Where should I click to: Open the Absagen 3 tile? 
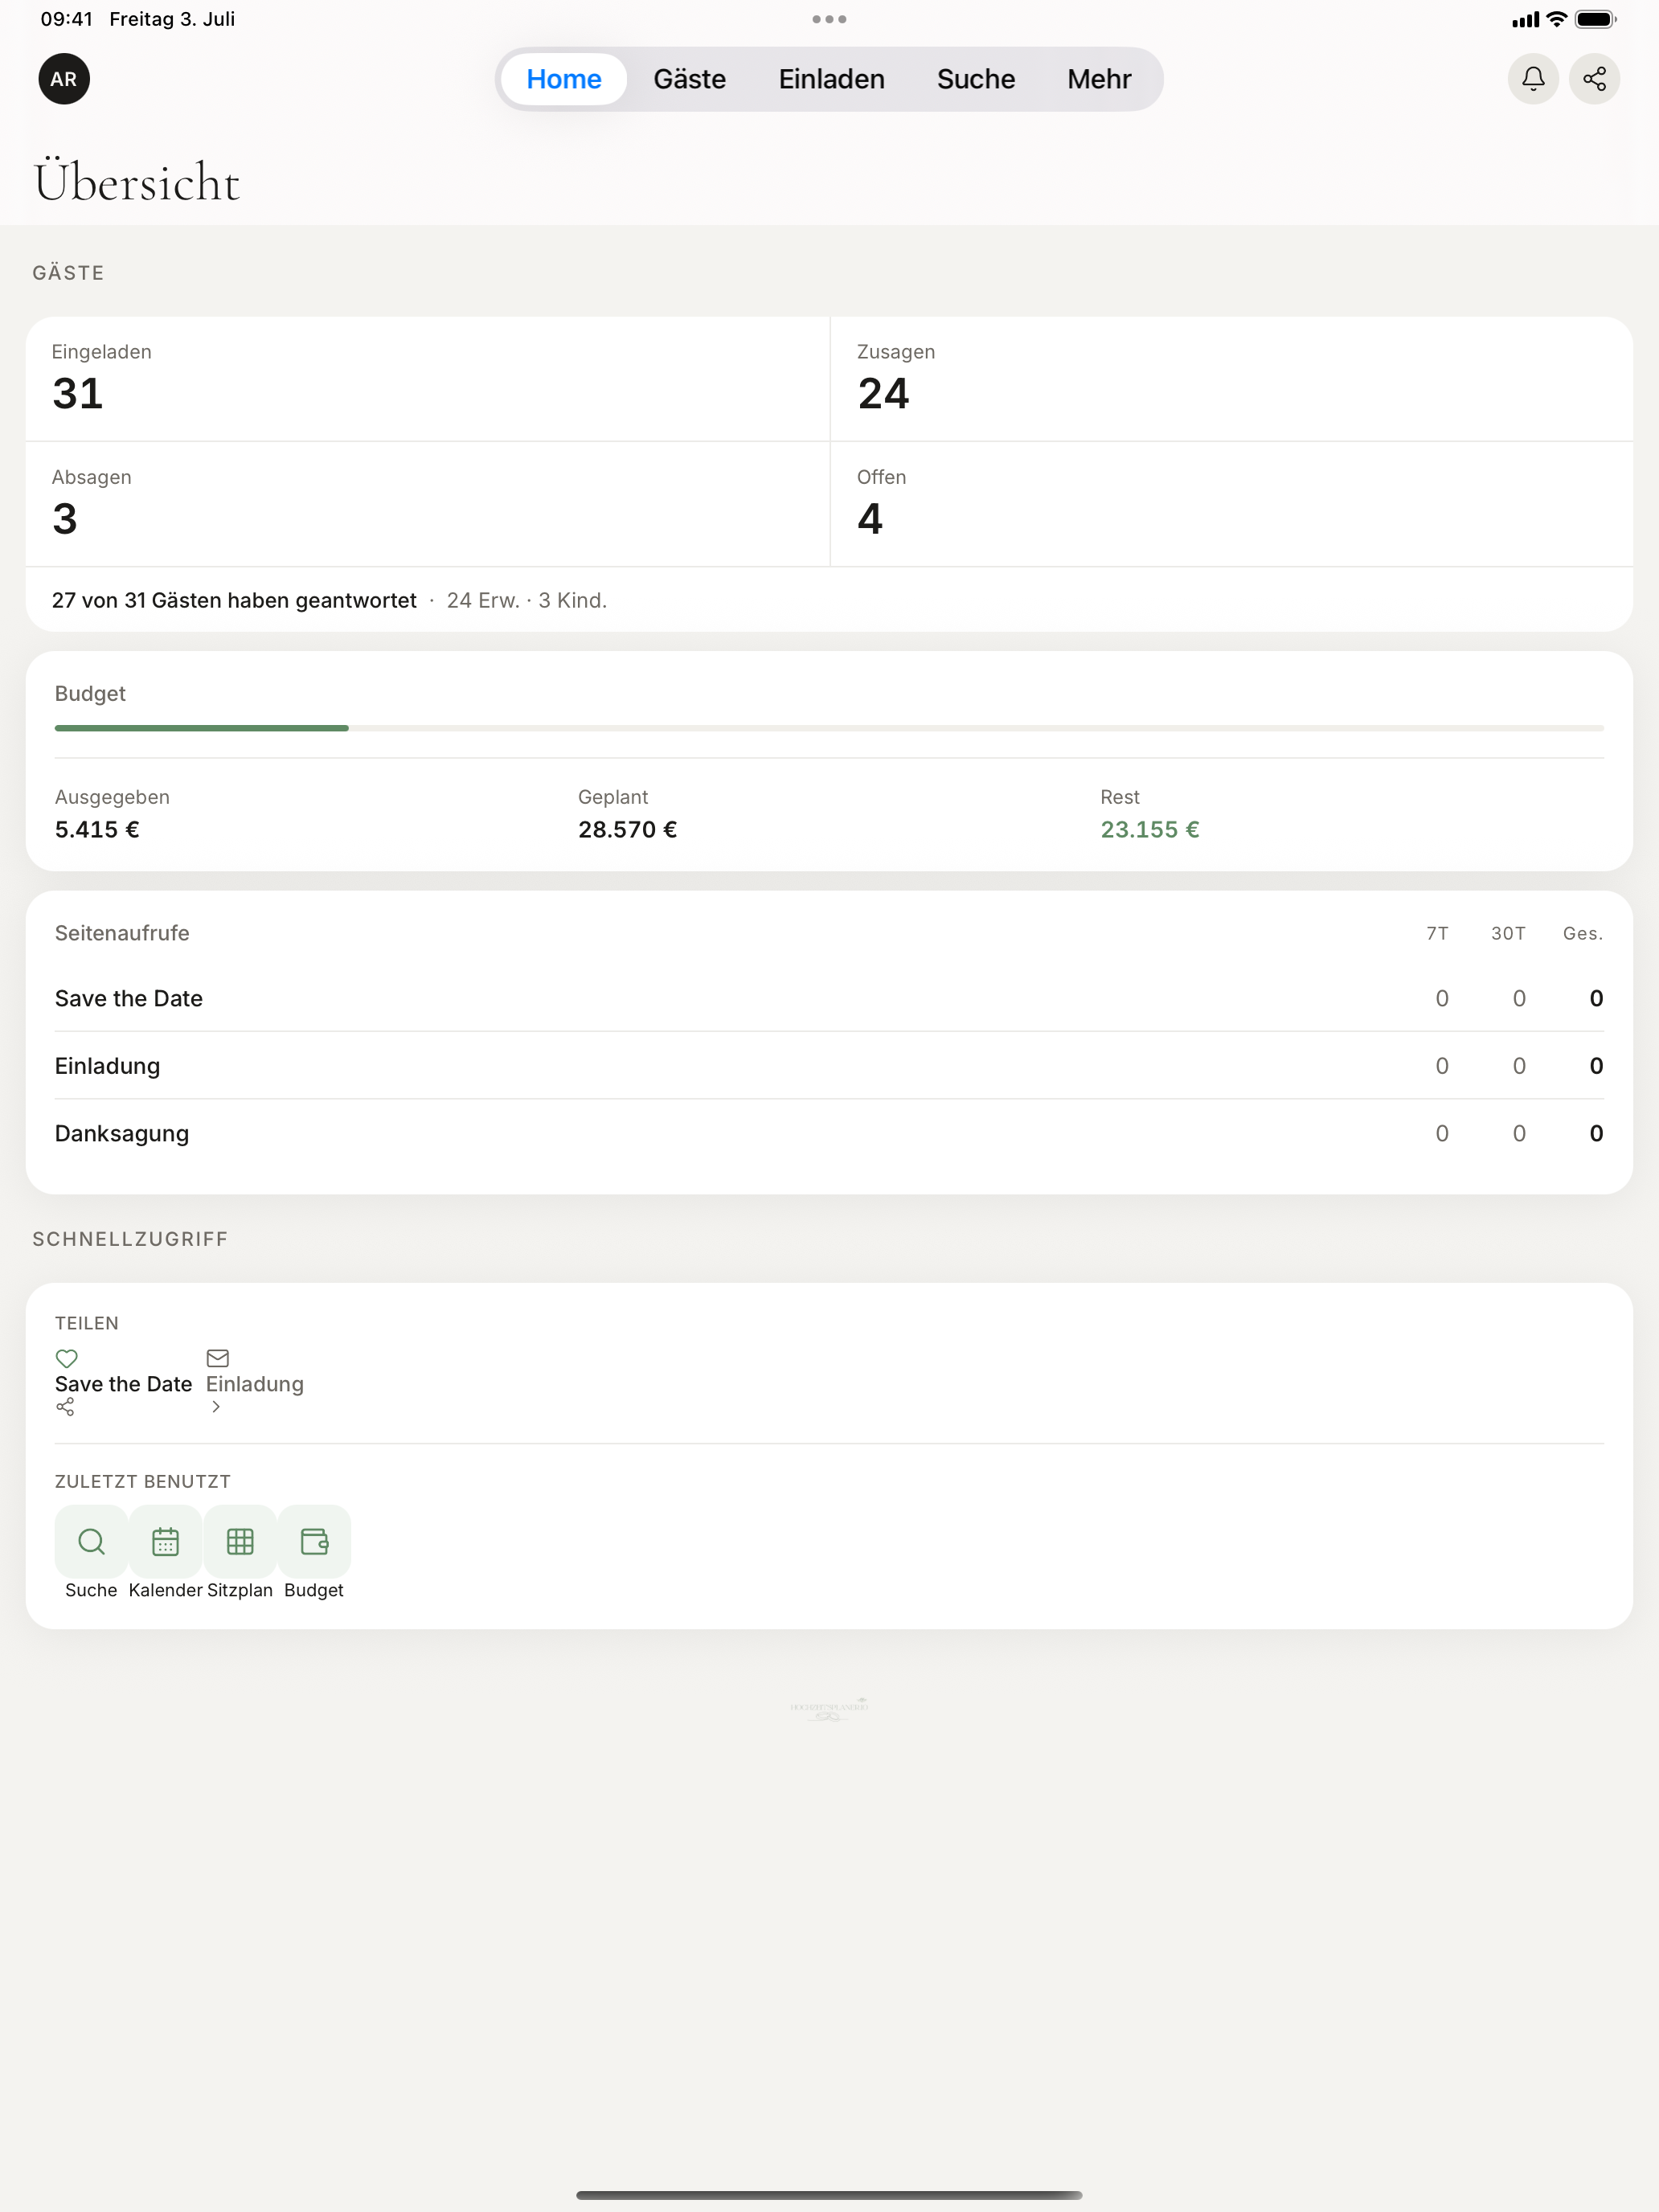428,504
